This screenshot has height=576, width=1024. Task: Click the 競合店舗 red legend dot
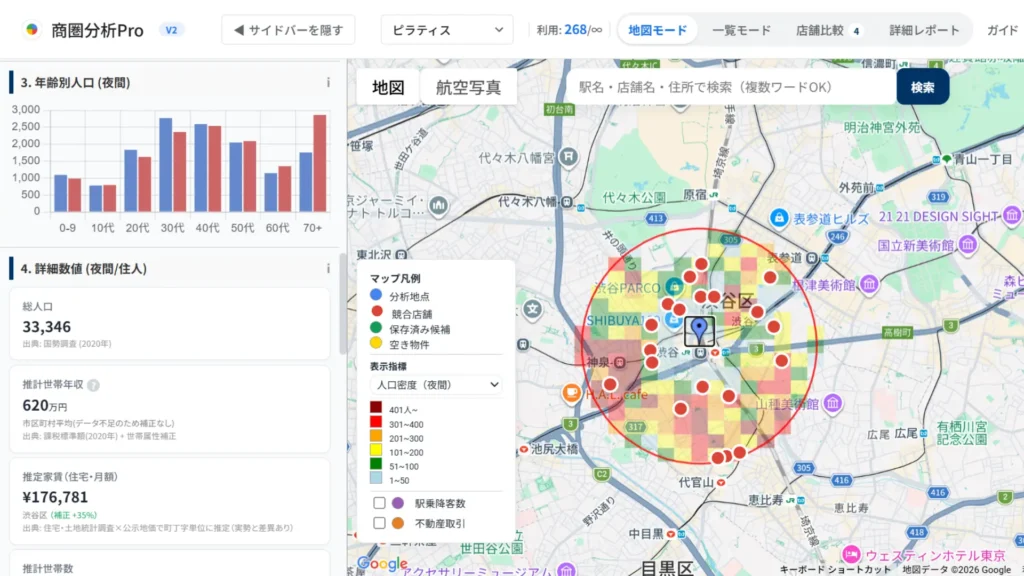pos(376,312)
